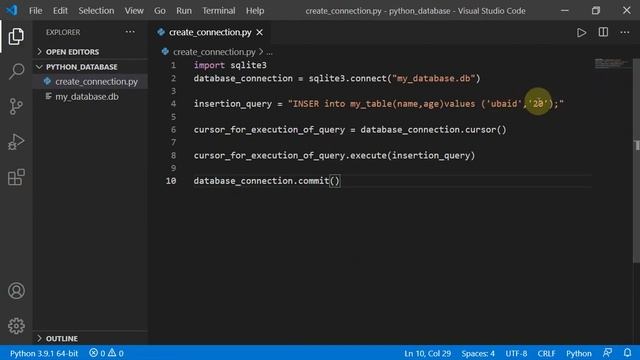Open the Run and Debug view icon
This screenshot has height=360, width=640.
click(16, 142)
